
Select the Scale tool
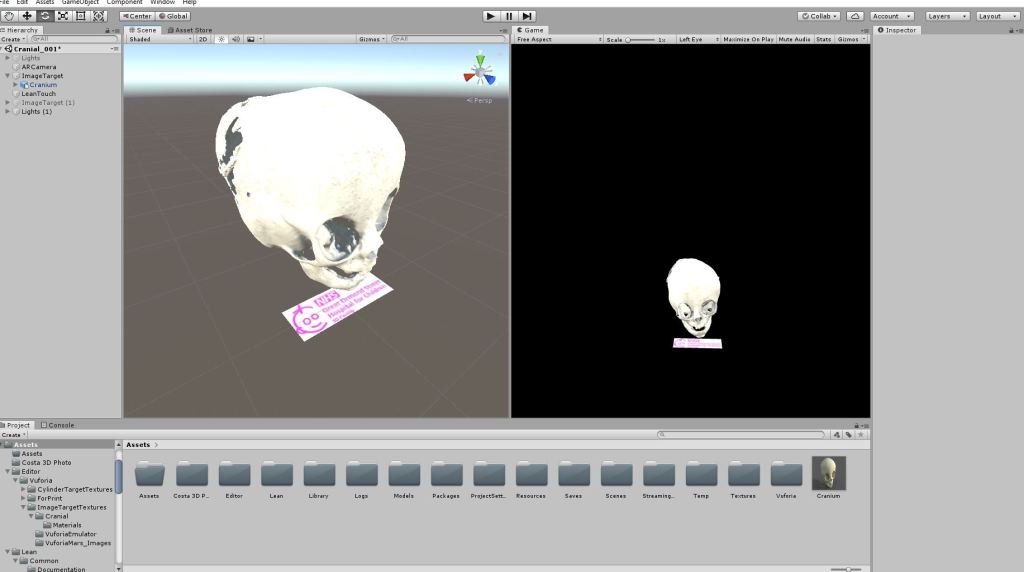pyautogui.click(x=63, y=16)
